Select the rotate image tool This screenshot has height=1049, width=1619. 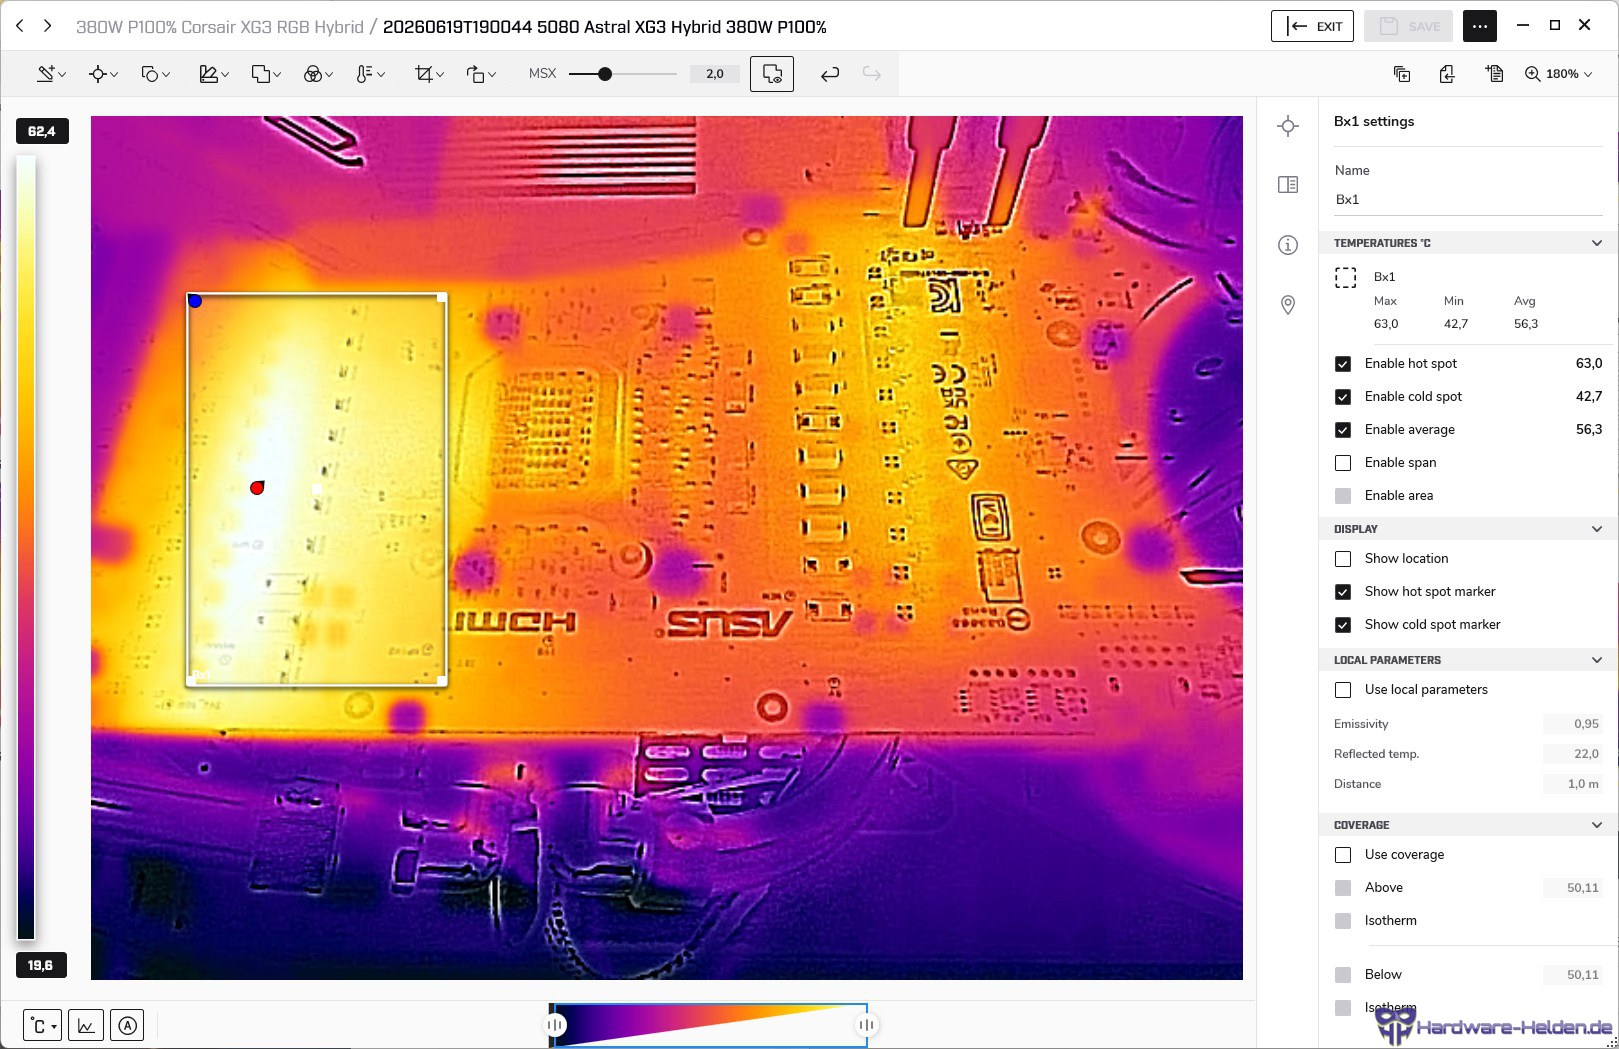481,74
